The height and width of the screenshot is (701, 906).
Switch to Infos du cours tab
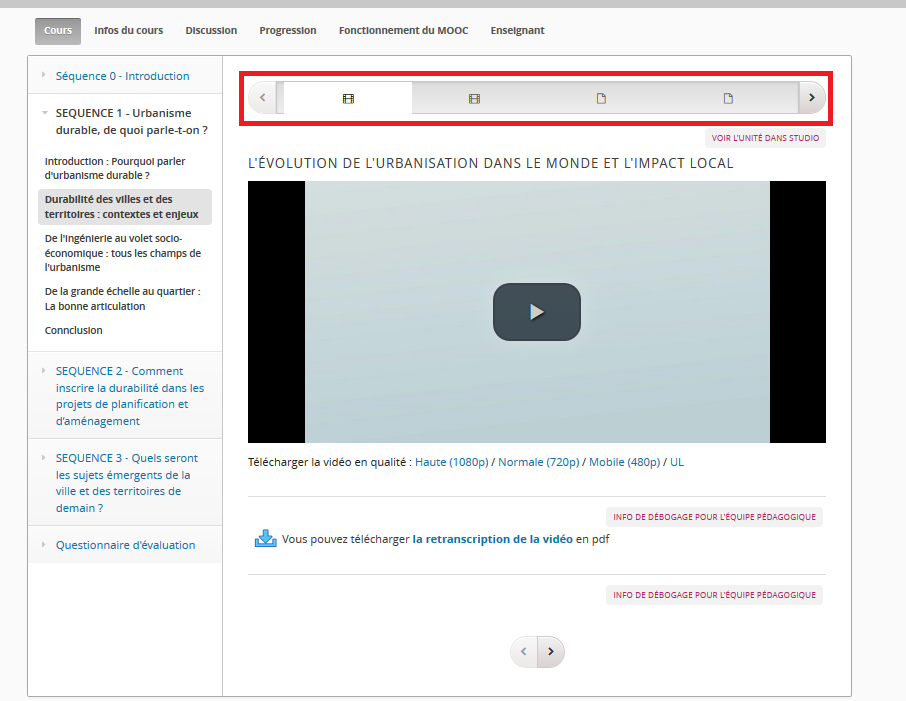pyautogui.click(x=128, y=31)
